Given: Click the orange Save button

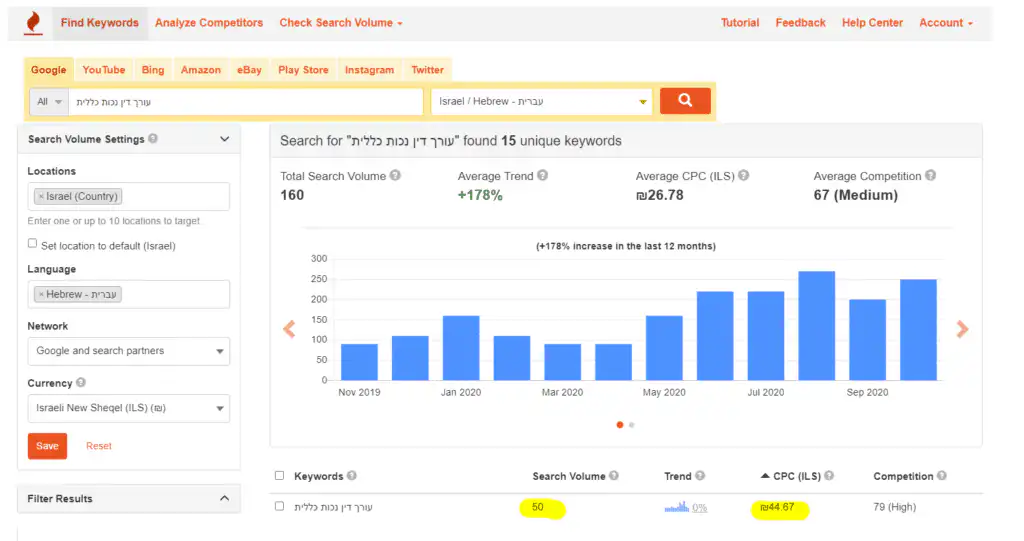Looking at the screenshot, I should (x=47, y=446).
